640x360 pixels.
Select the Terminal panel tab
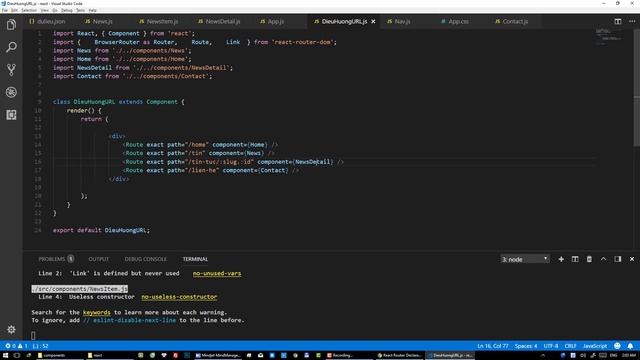[x=195, y=259]
